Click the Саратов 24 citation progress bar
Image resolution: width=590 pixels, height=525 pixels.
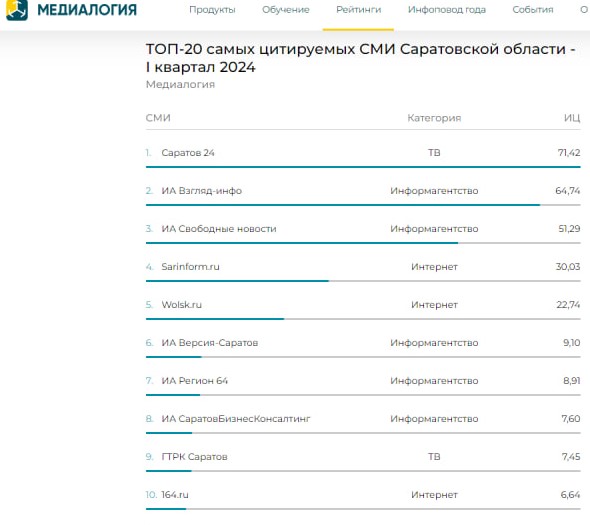[363, 167]
